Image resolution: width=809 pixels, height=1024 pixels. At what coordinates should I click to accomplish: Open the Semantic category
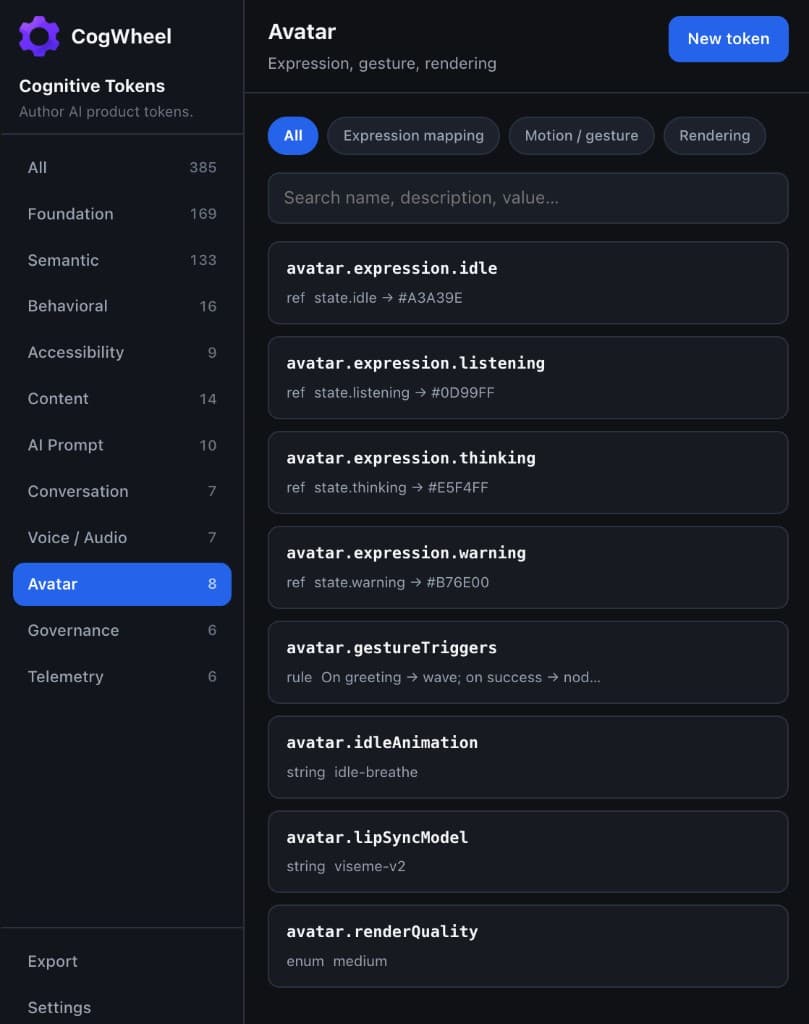tap(122, 261)
